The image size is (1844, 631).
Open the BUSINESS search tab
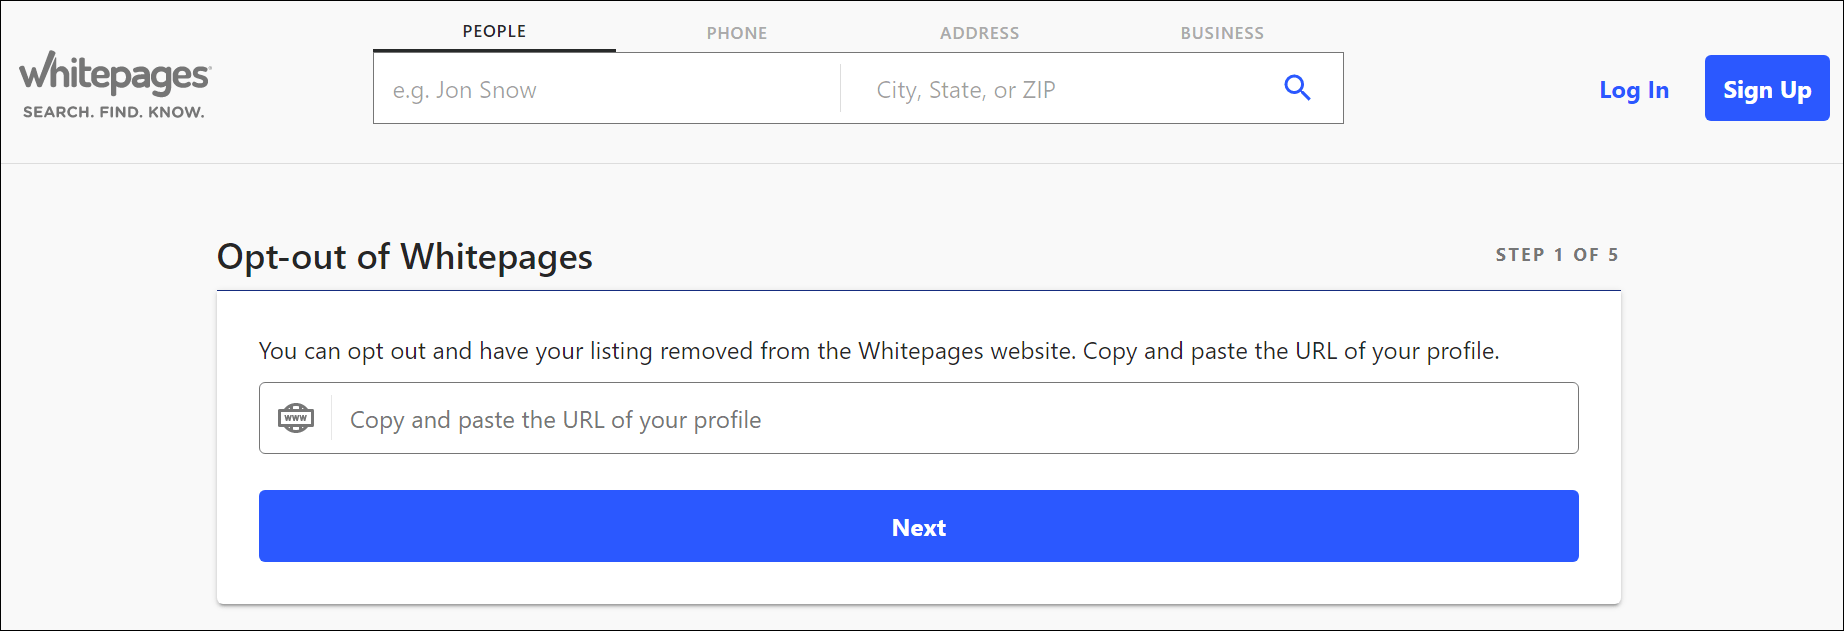1222,33
